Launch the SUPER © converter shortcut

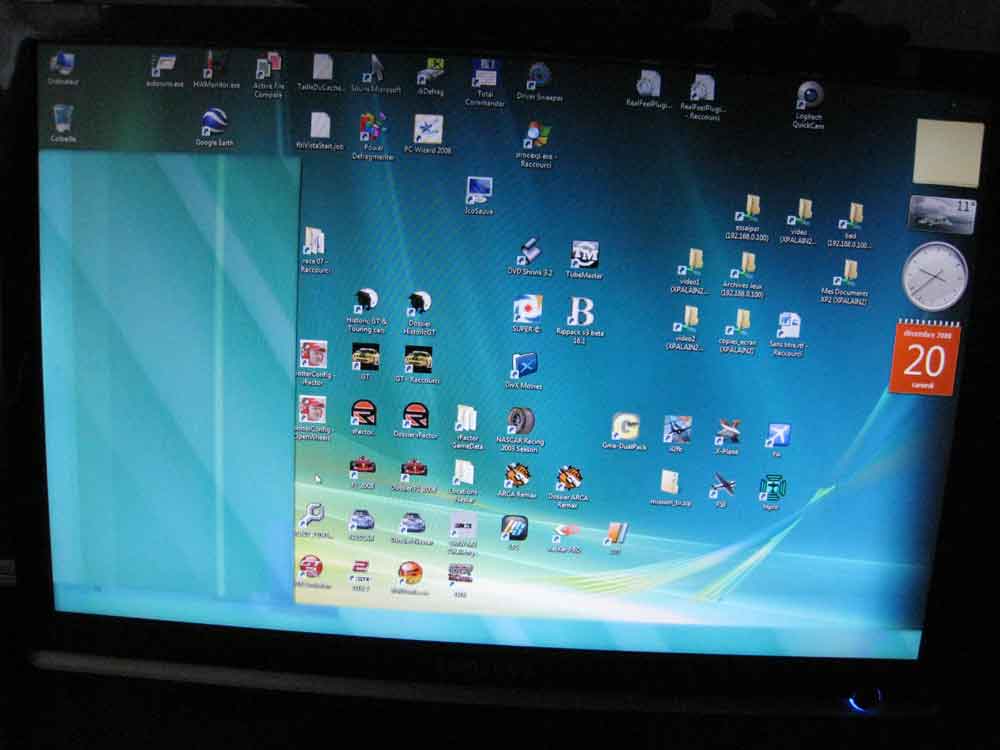[x=527, y=314]
